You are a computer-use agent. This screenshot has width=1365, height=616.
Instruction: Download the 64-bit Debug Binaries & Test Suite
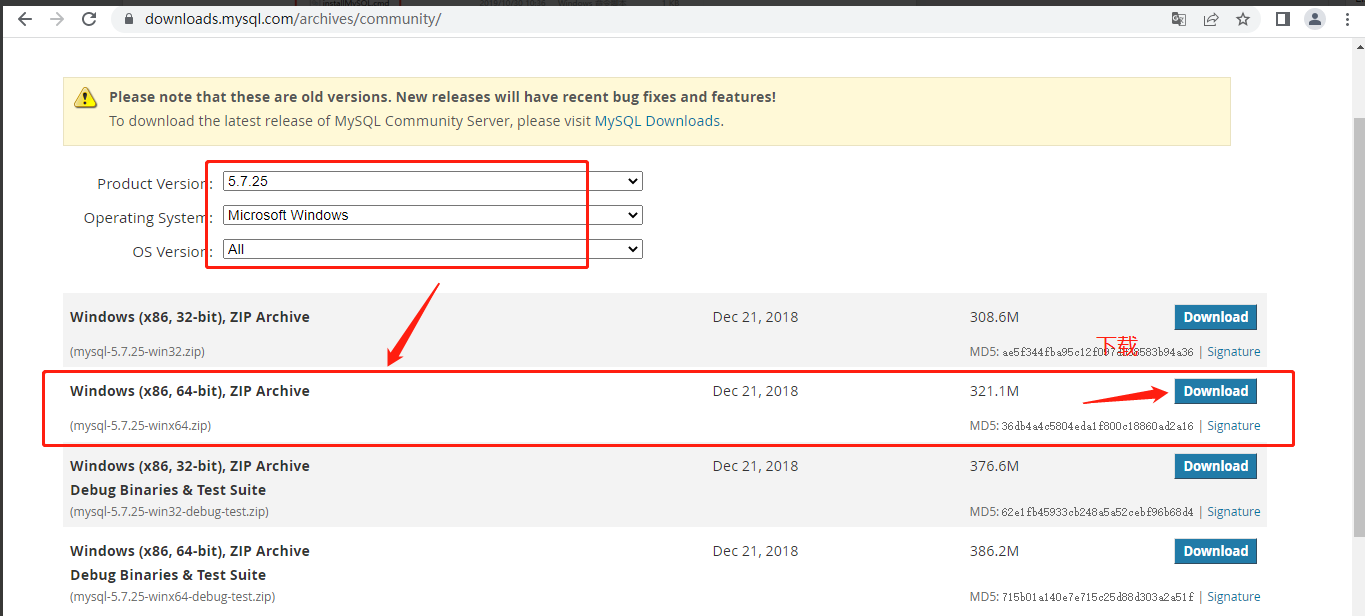point(1215,551)
